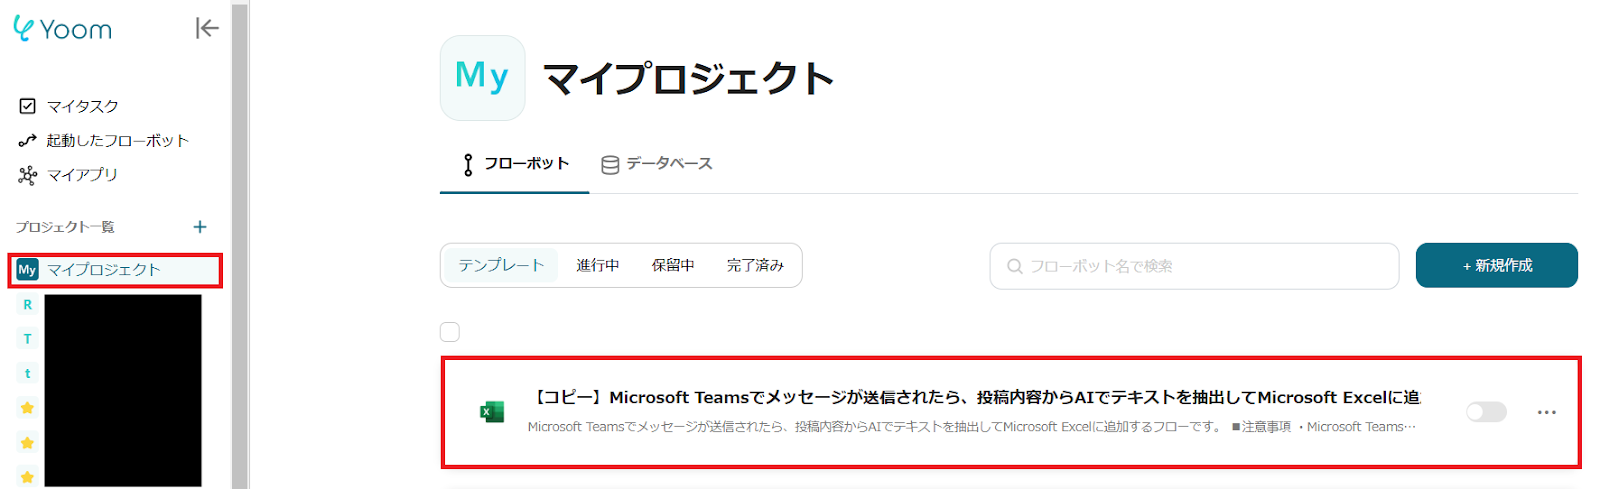
Task: Click the 新規作成 button
Action: click(1496, 266)
